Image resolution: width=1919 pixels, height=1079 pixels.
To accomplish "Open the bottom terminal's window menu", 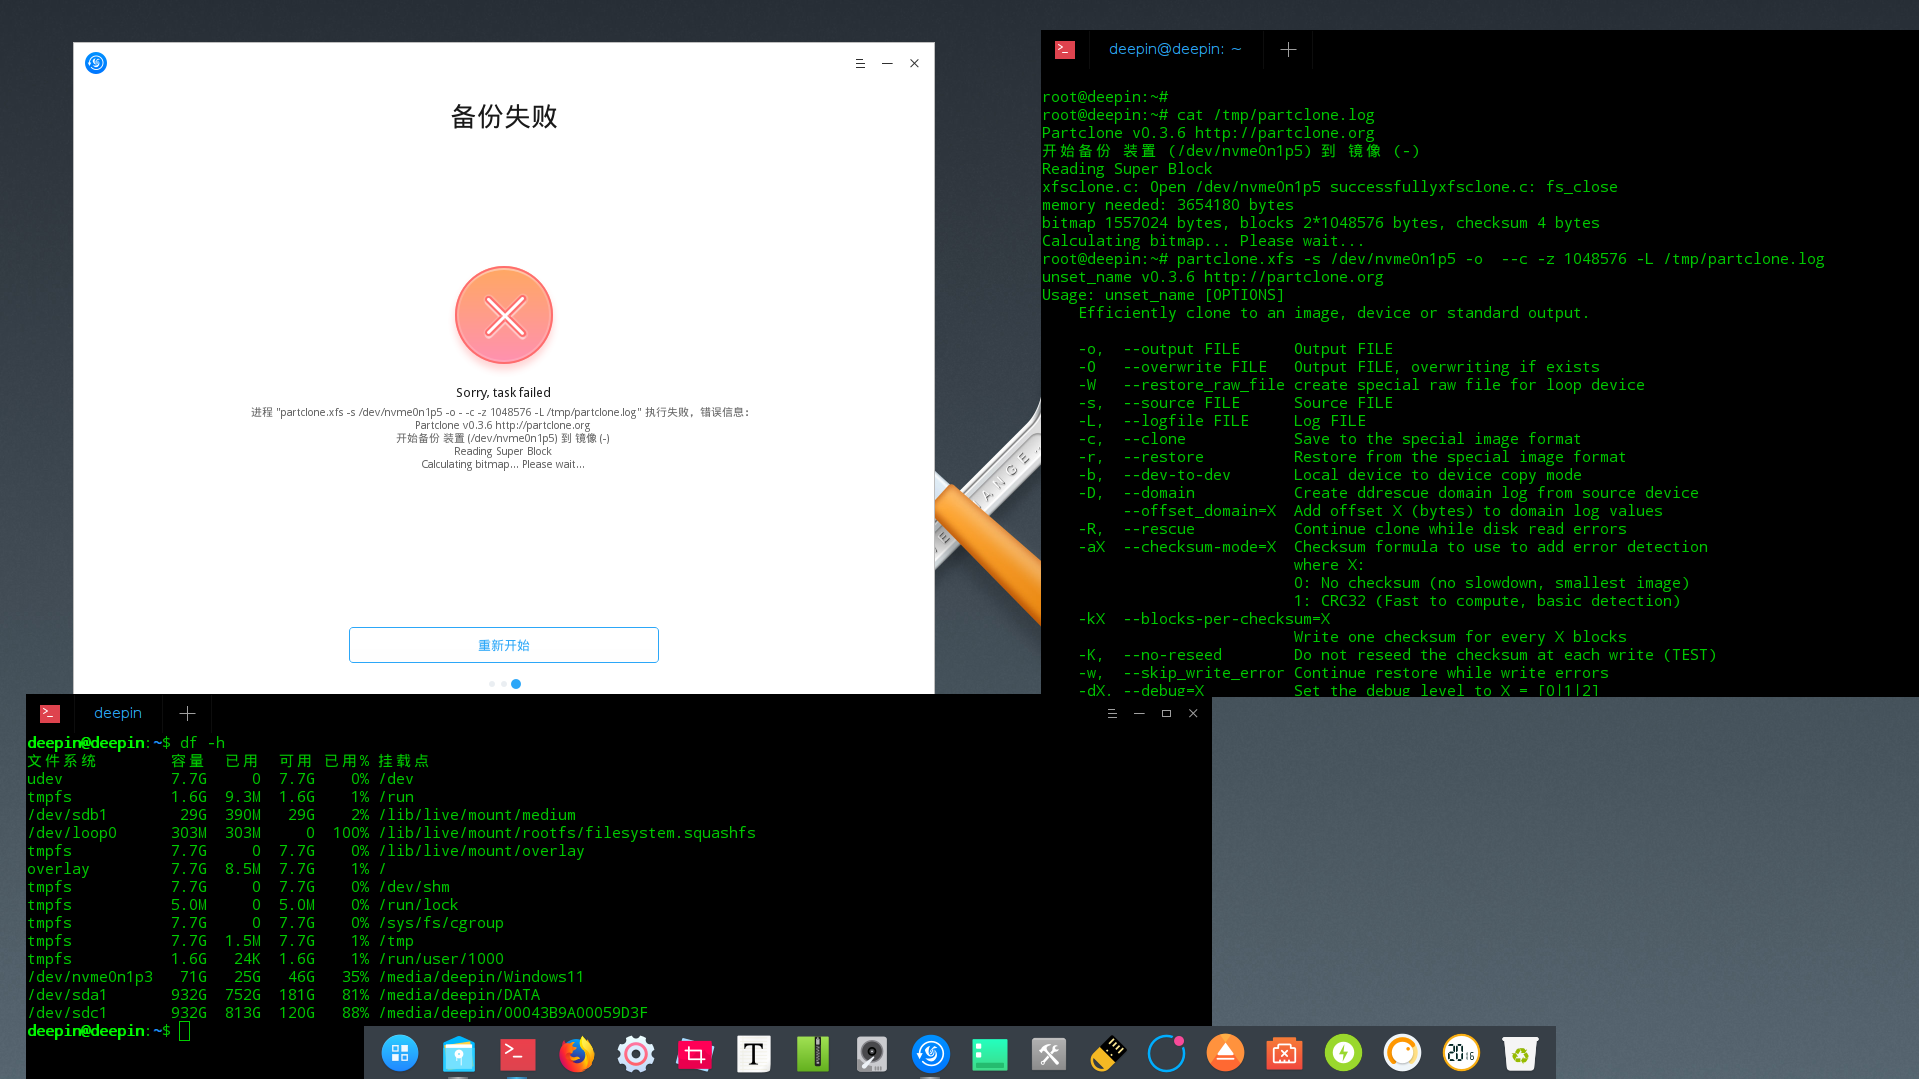I will coord(1112,713).
